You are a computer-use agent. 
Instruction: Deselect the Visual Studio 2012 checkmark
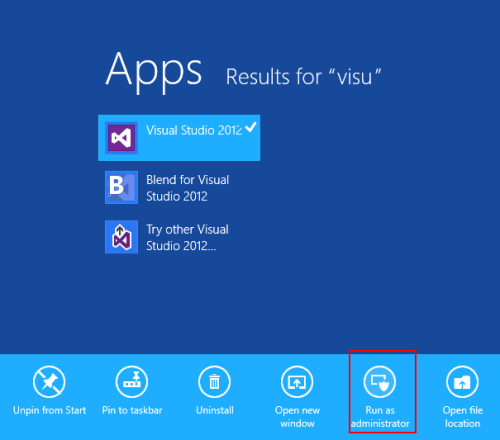pos(251,127)
